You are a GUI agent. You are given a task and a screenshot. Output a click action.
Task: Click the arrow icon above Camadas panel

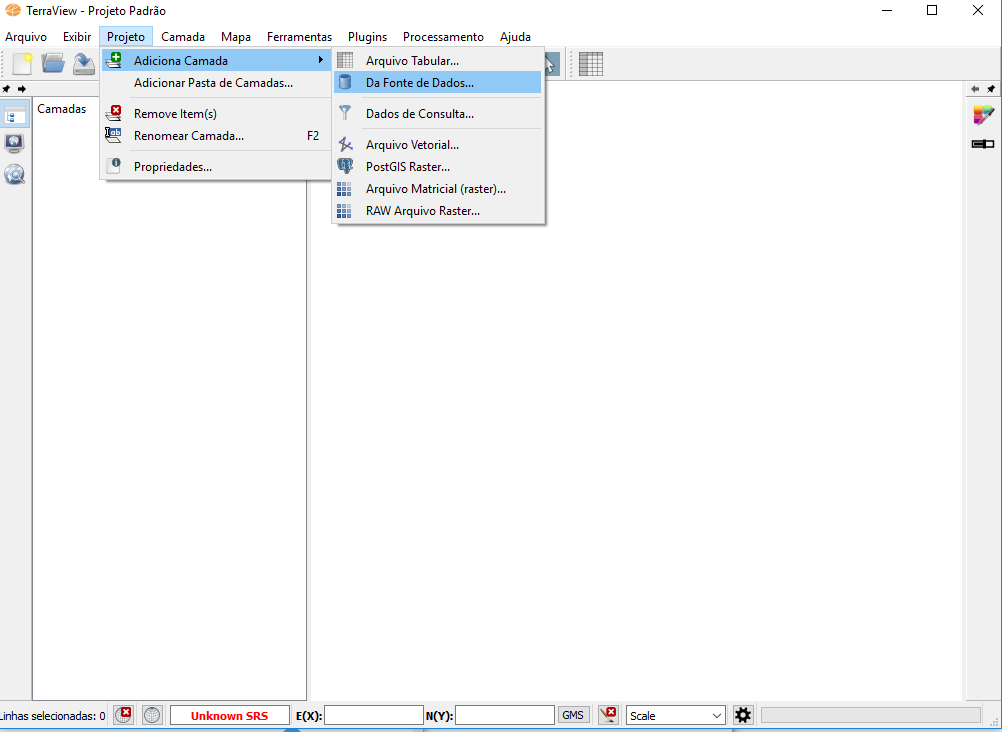click(x=22, y=89)
